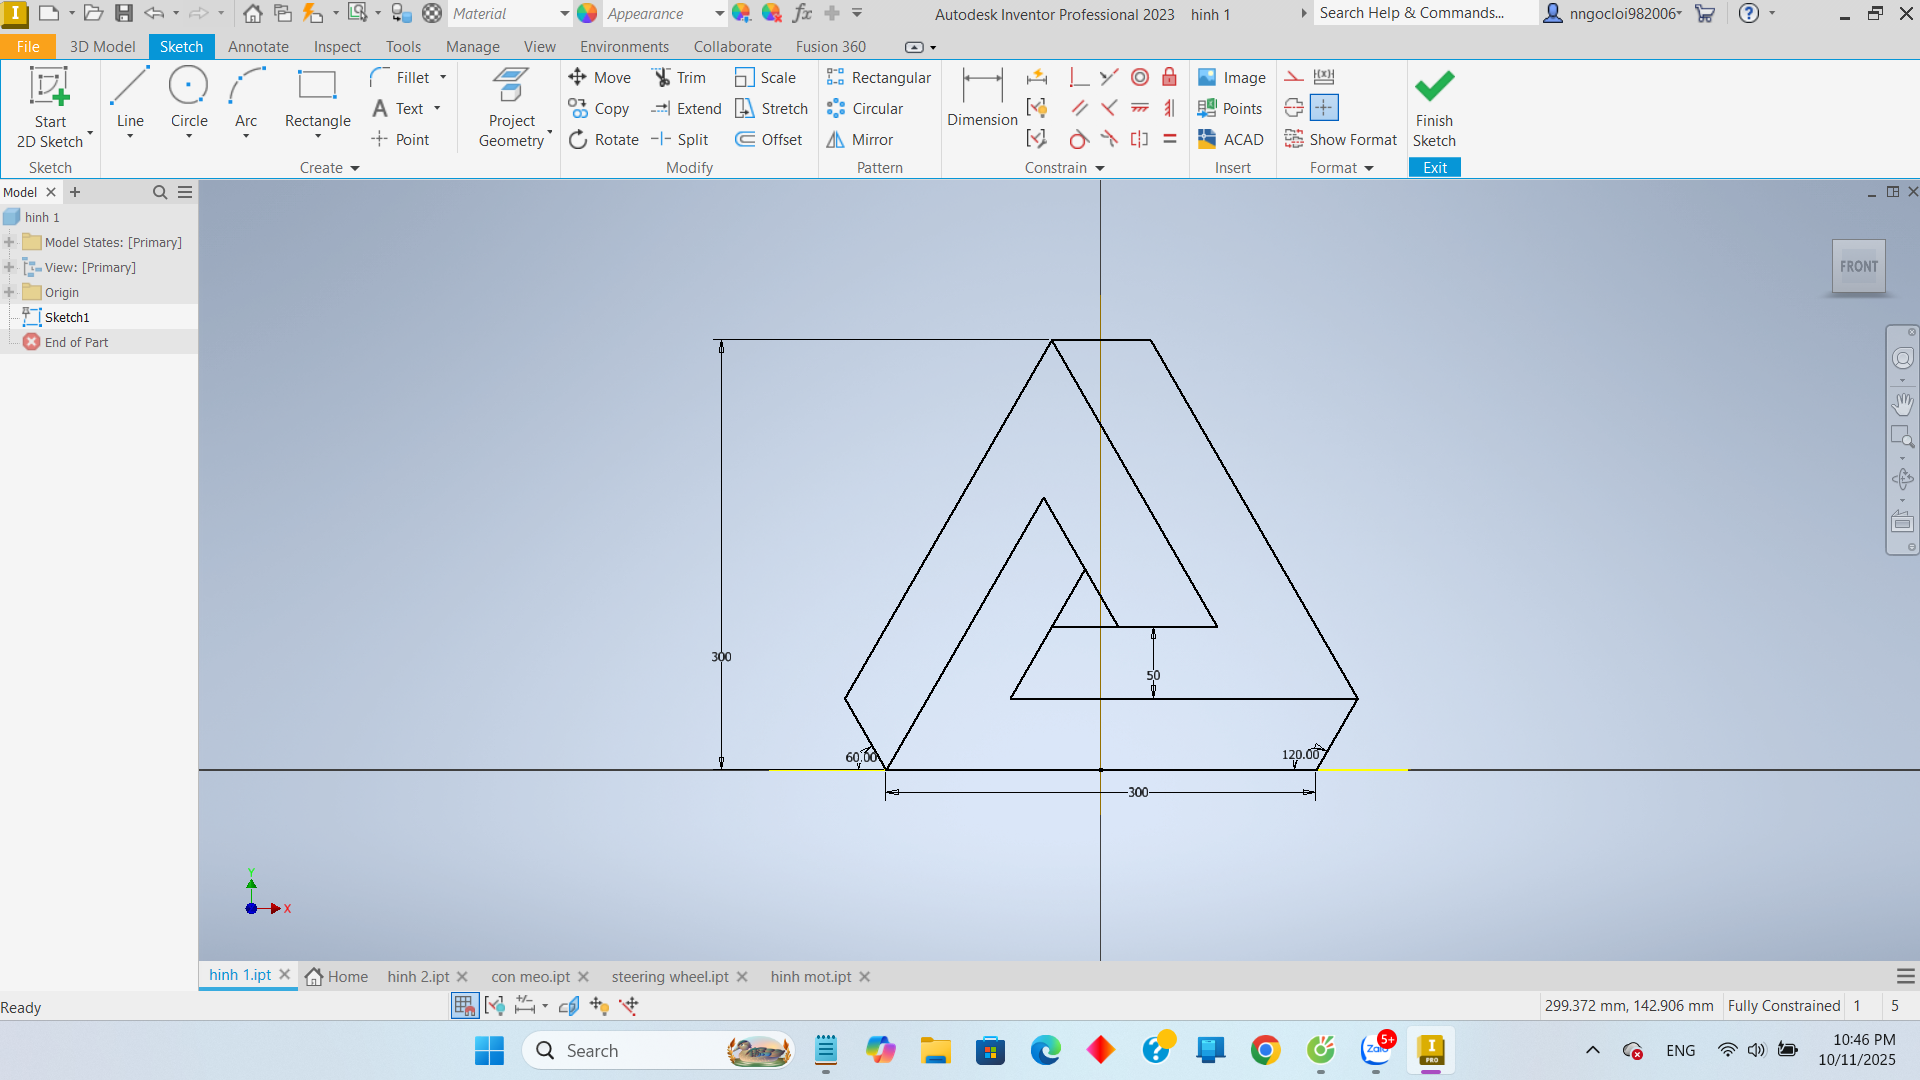1920x1080 pixels.
Task: Toggle Snap to Grid in status bar
Action: pos(464,1006)
